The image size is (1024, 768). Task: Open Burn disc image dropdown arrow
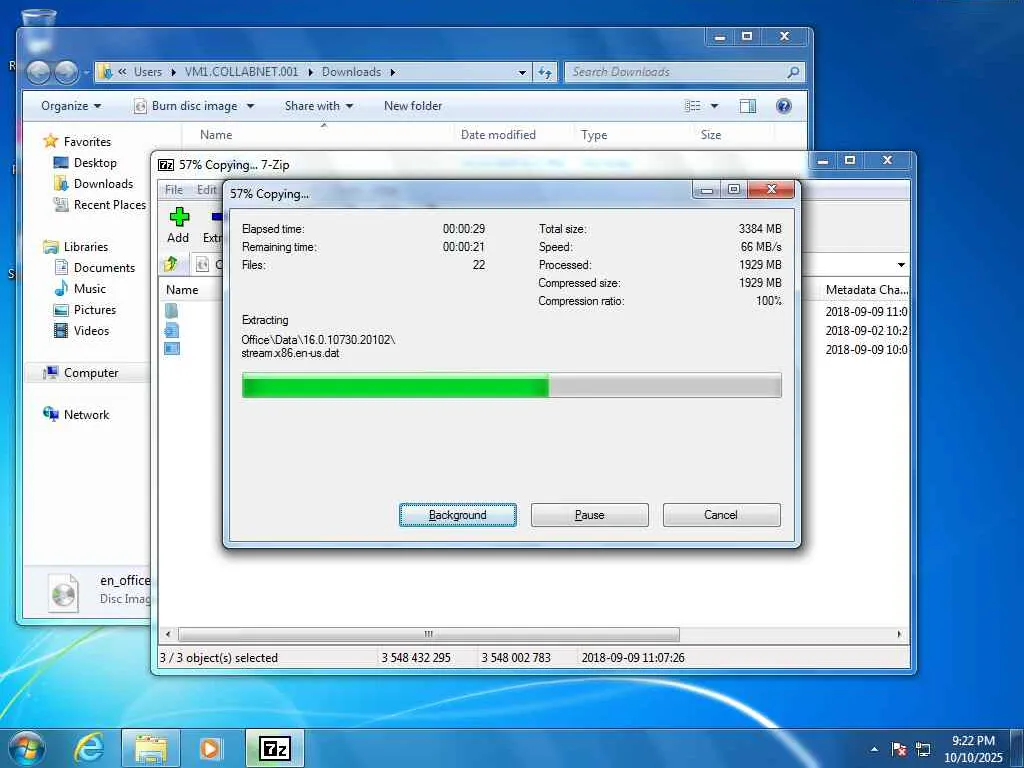point(250,106)
